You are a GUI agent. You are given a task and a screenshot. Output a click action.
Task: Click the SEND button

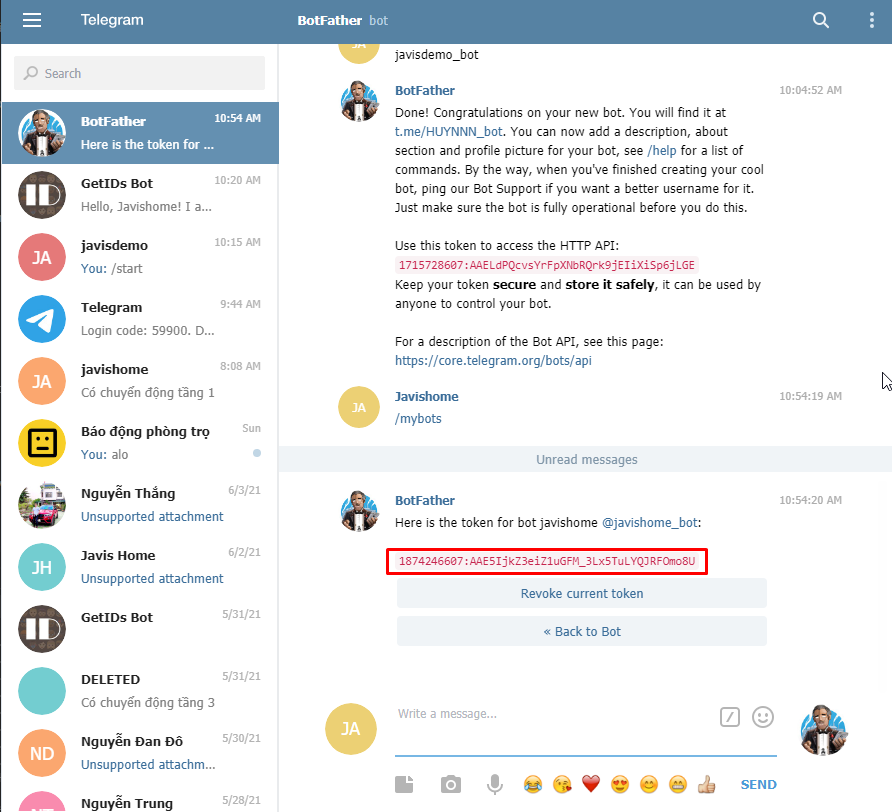point(758,785)
